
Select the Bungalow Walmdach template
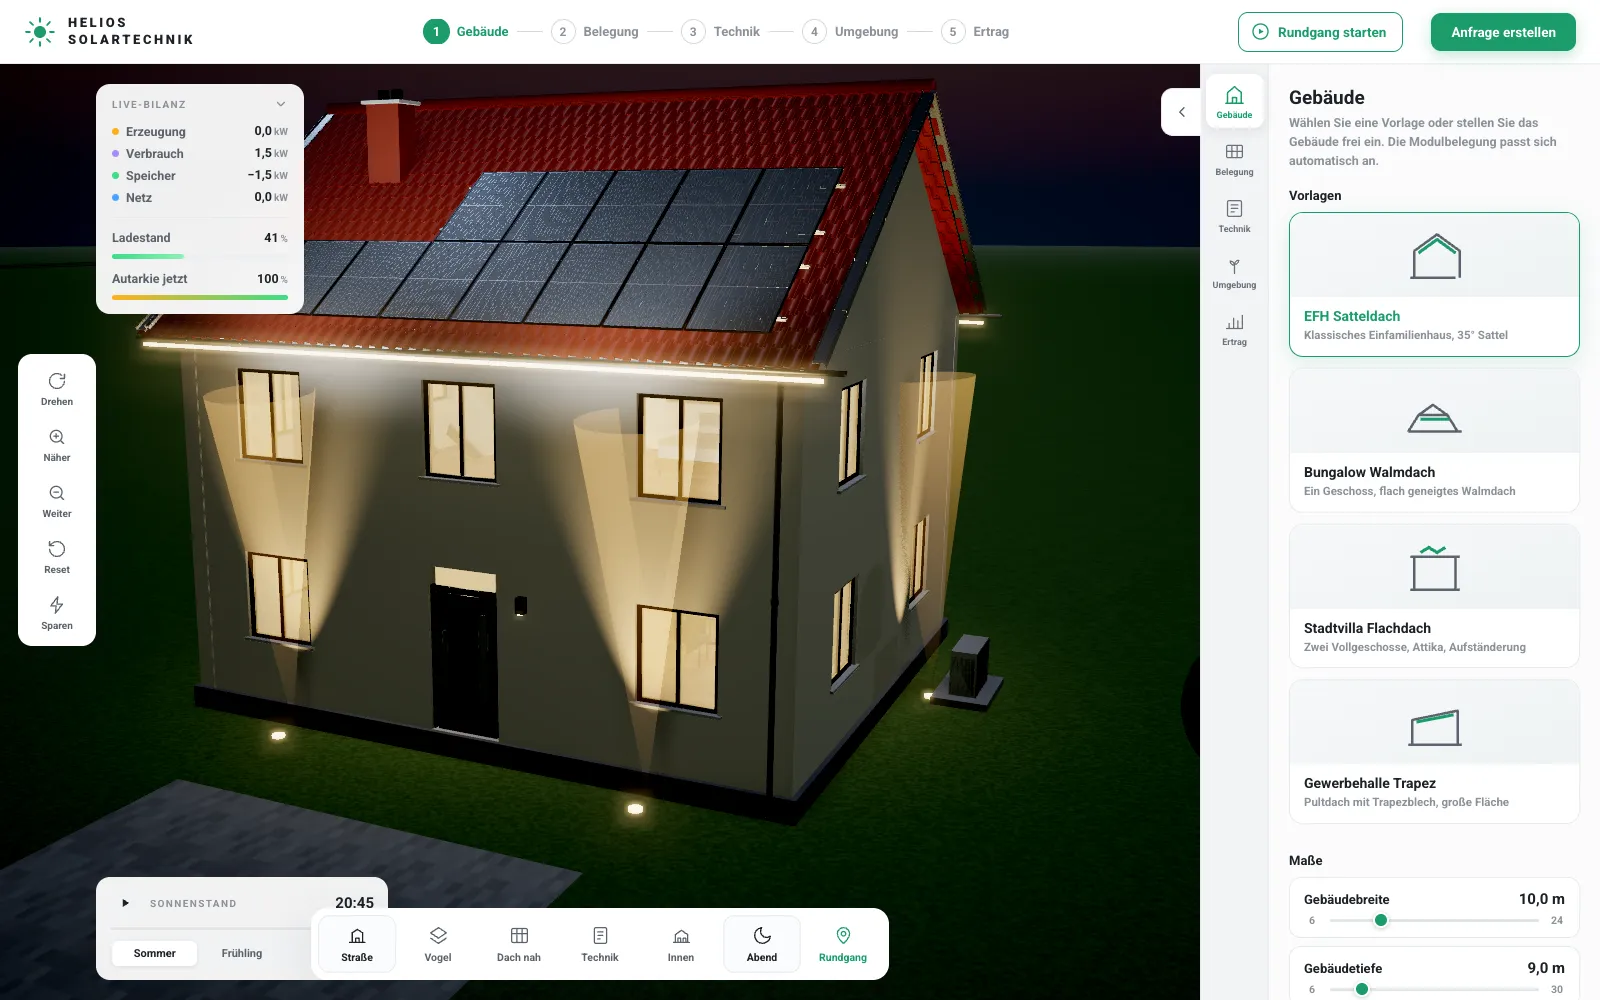coord(1434,440)
